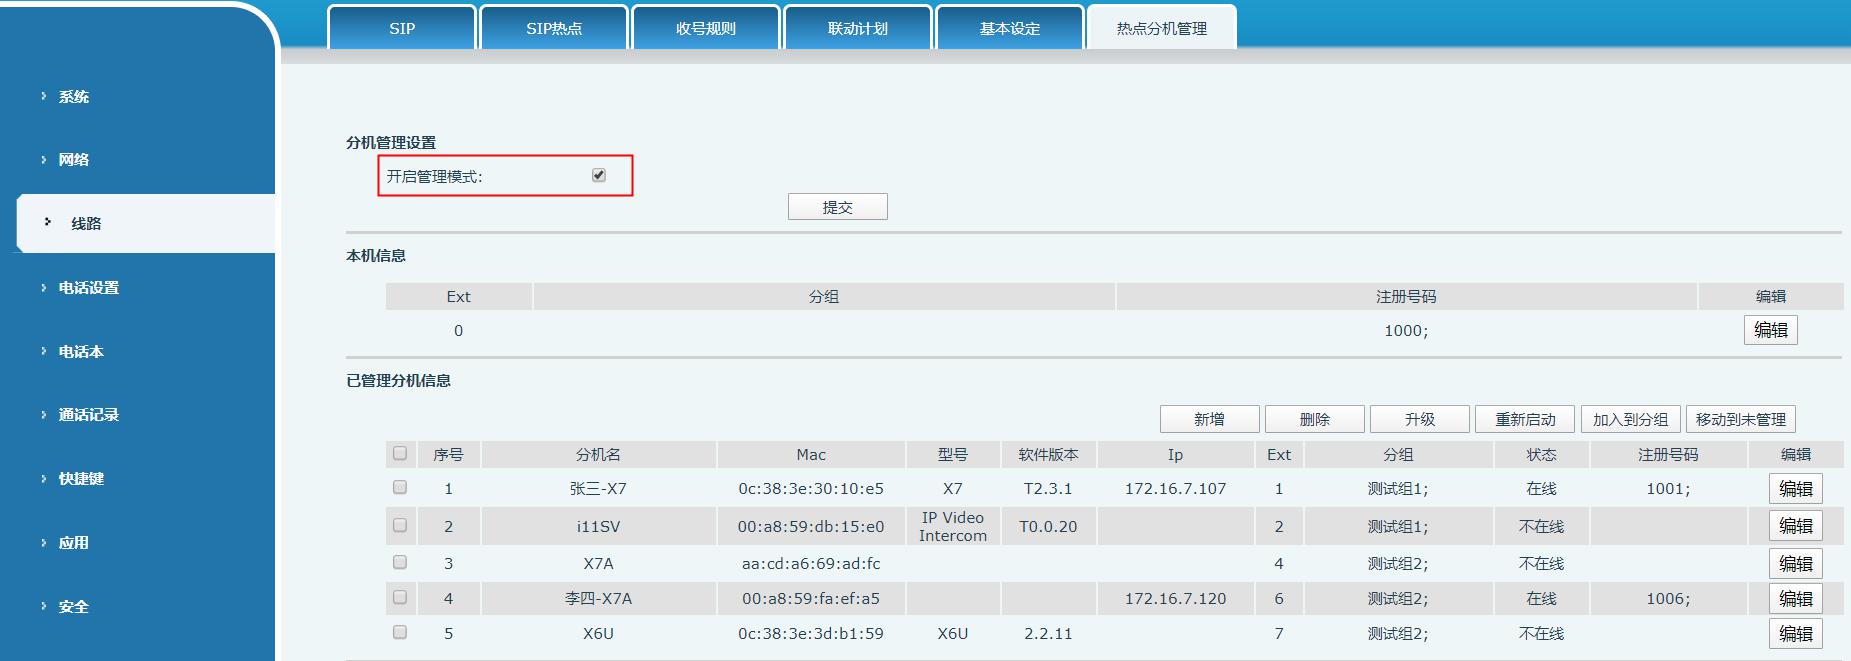Click the 加入到分组 button
Image resolution: width=1851 pixels, height=661 pixels.
click(1631, 419)
